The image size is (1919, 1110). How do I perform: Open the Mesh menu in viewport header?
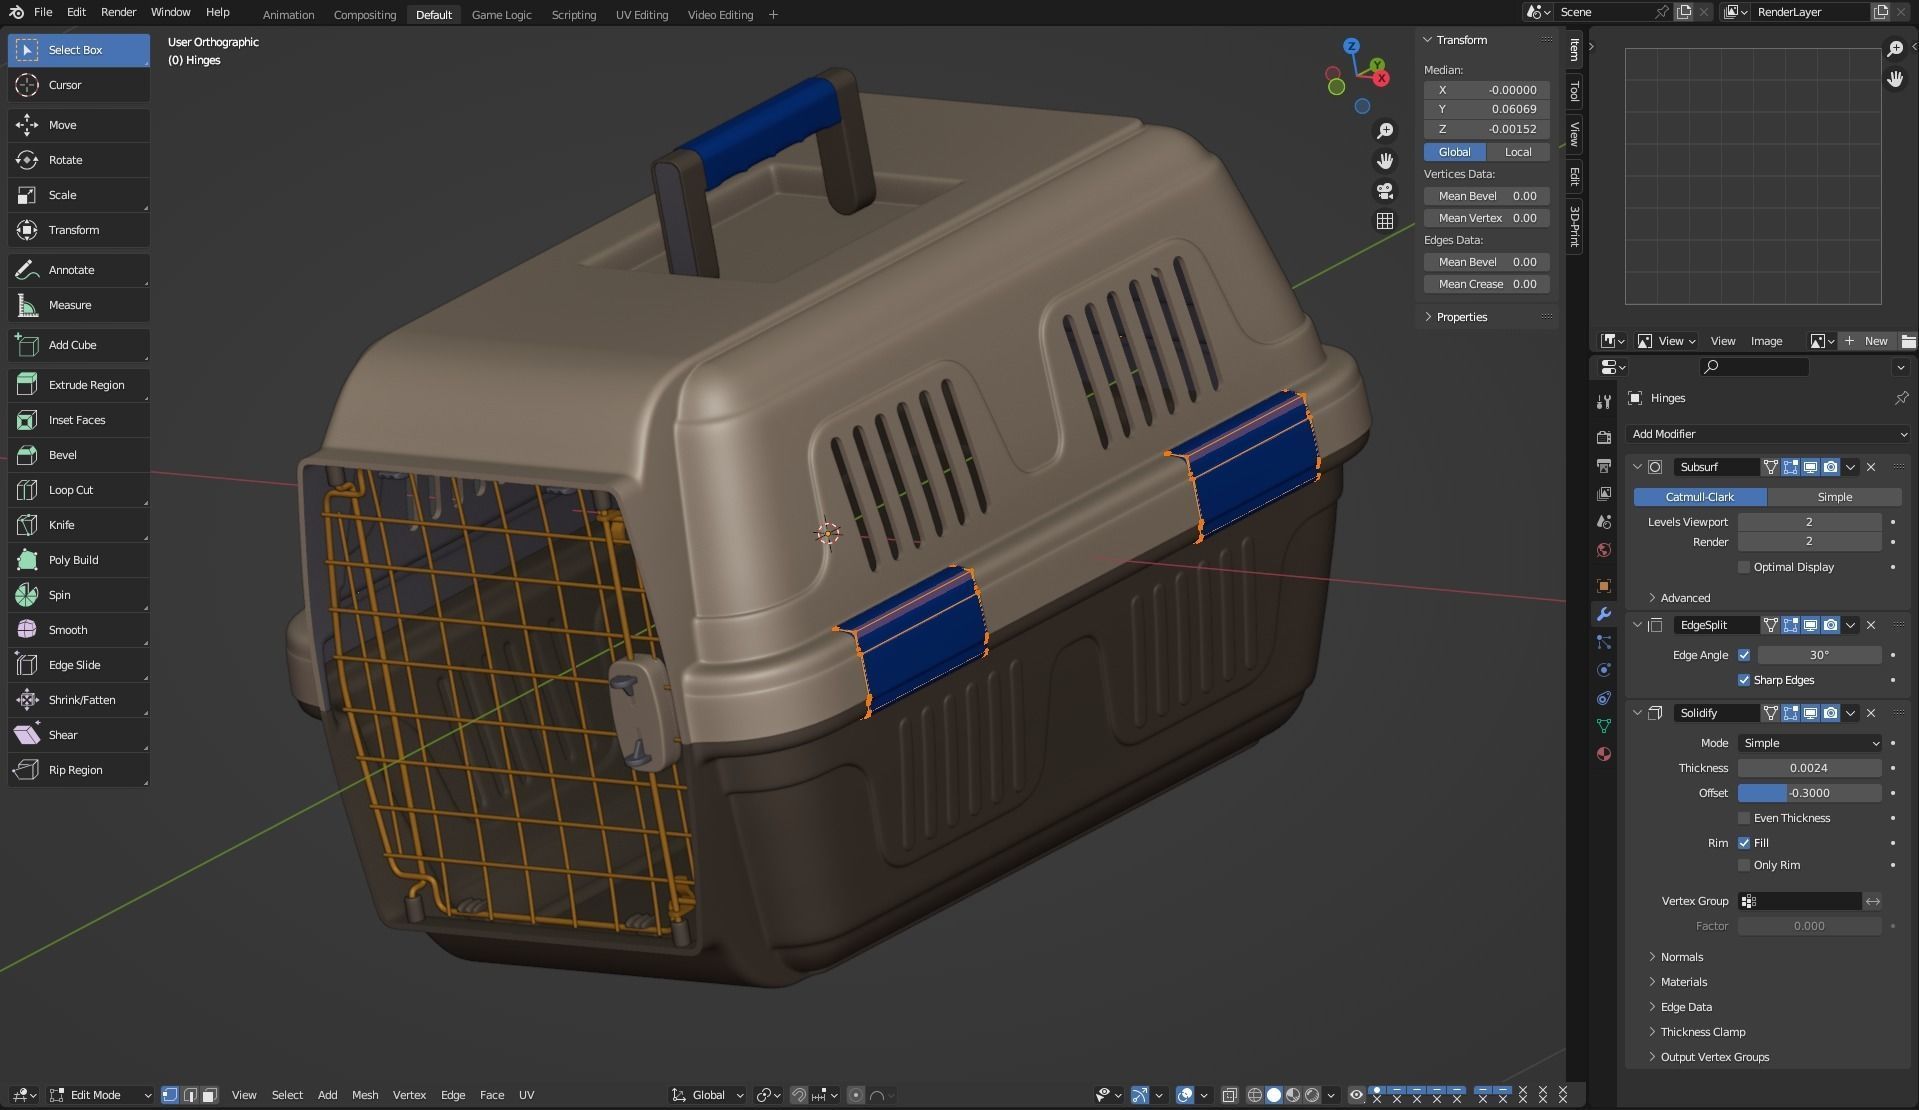tap(365, 1095)
